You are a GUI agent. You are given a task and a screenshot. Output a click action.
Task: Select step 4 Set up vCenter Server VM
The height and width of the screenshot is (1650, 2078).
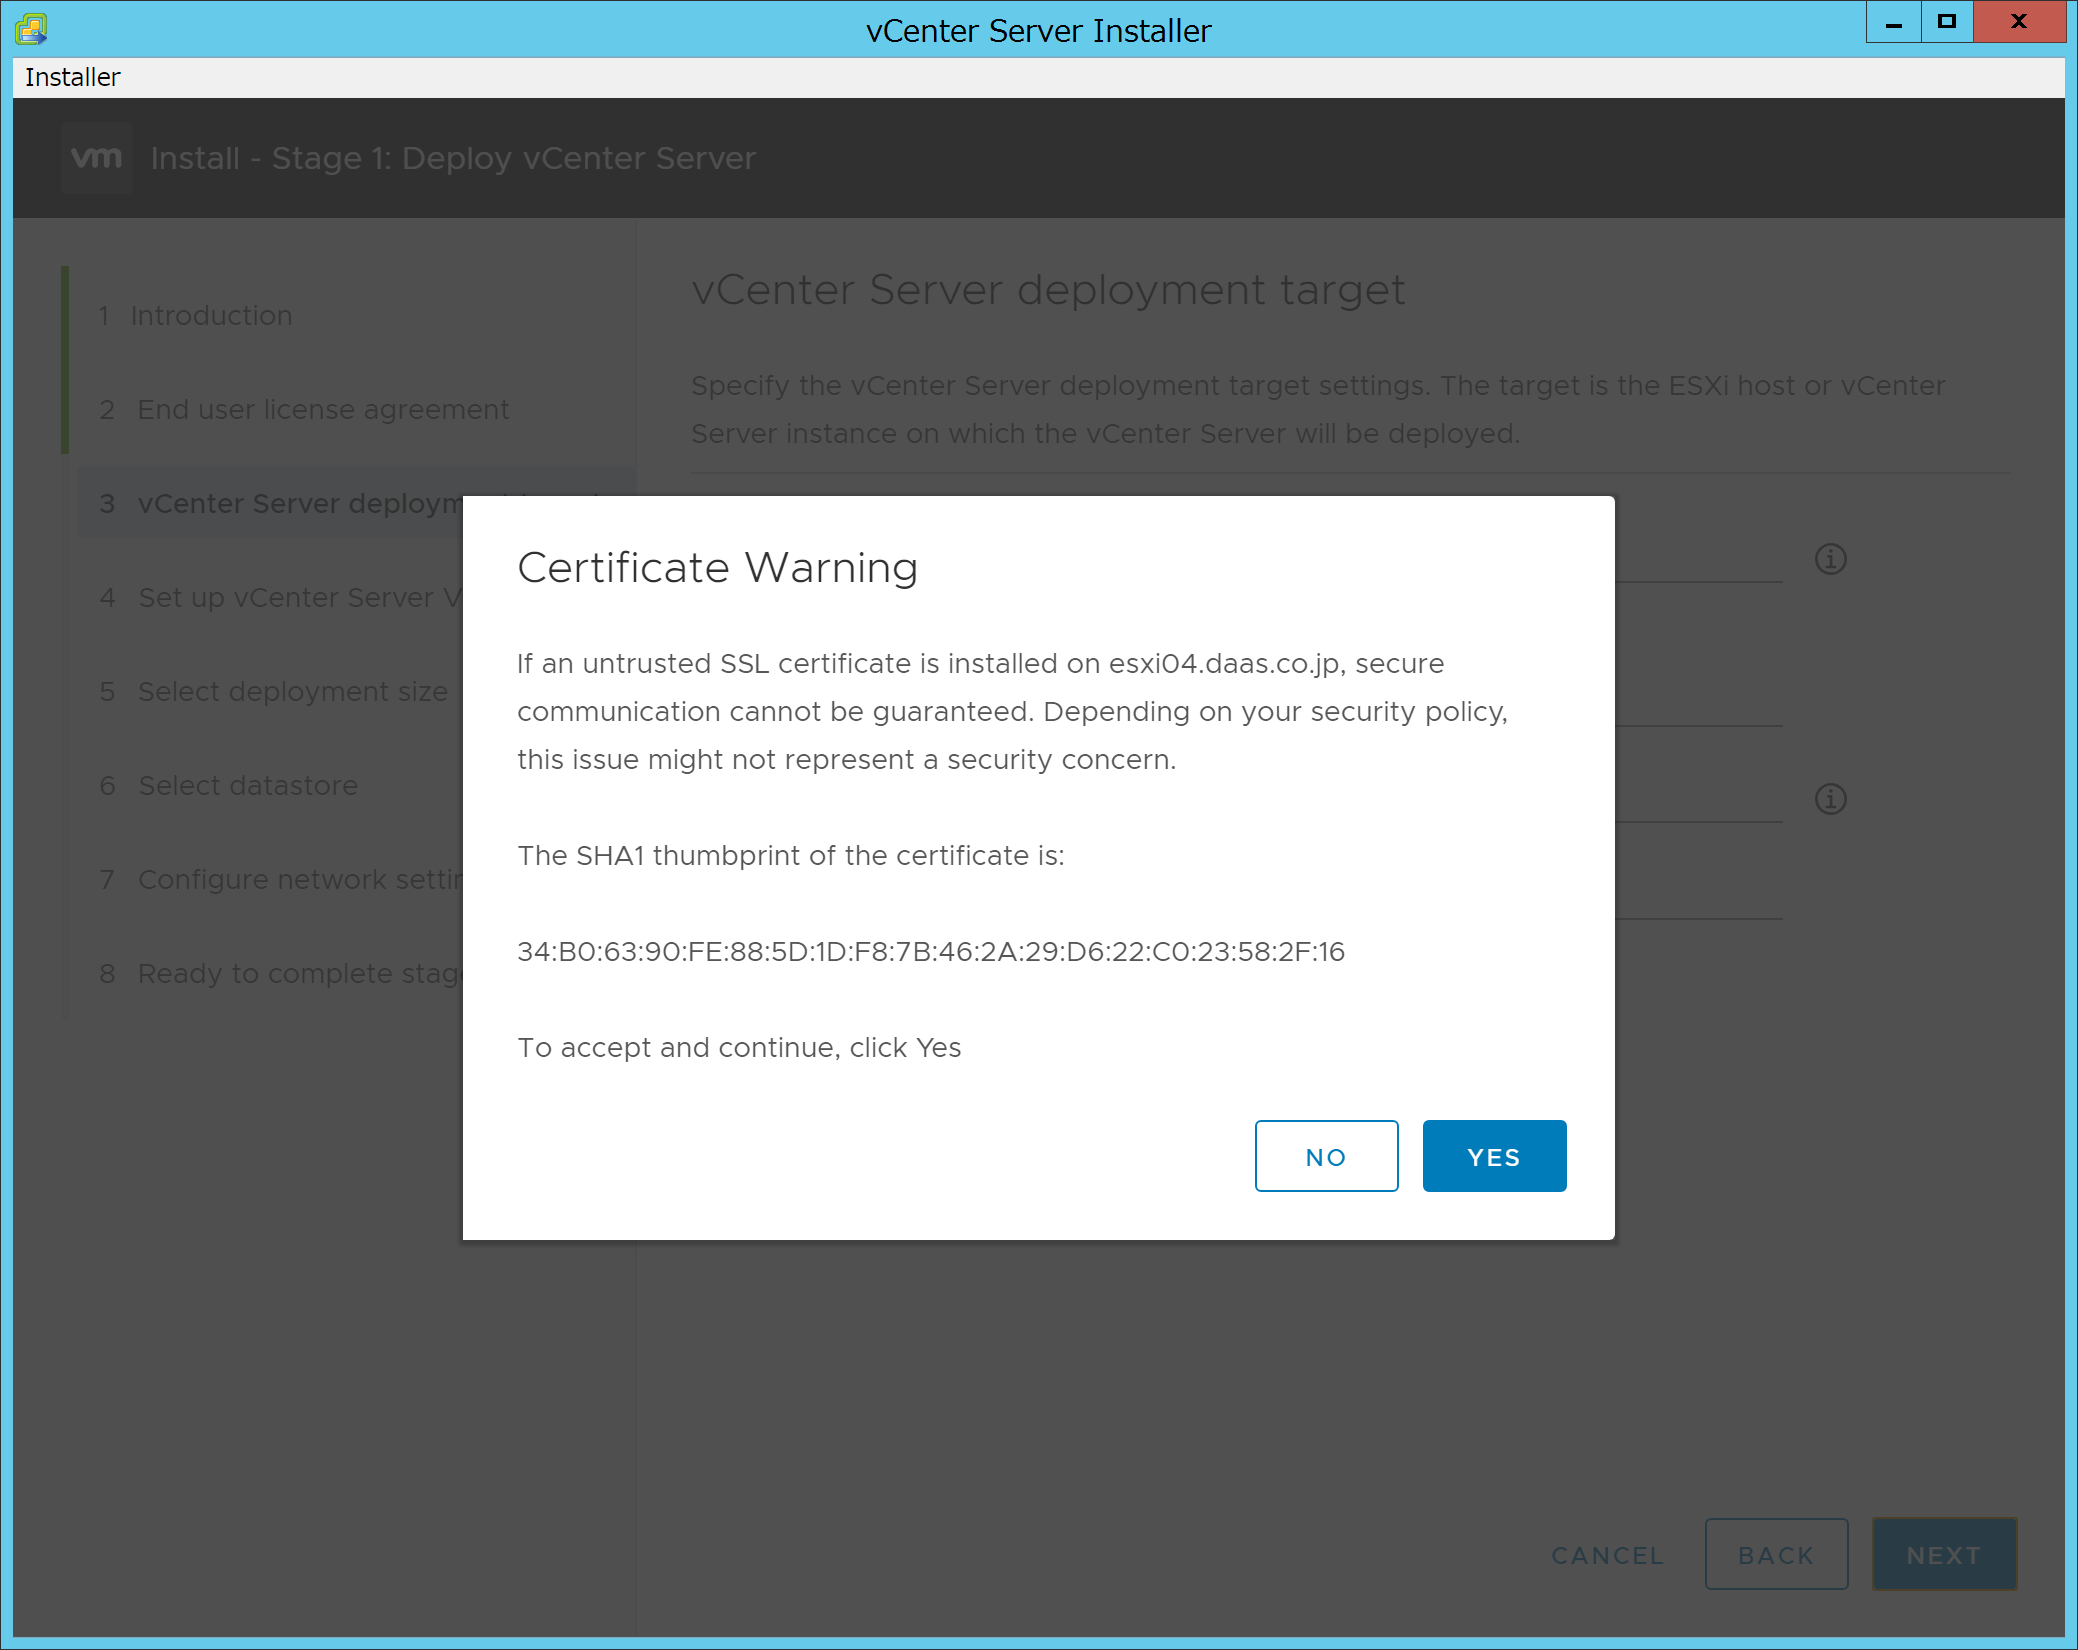coord(280,598)
